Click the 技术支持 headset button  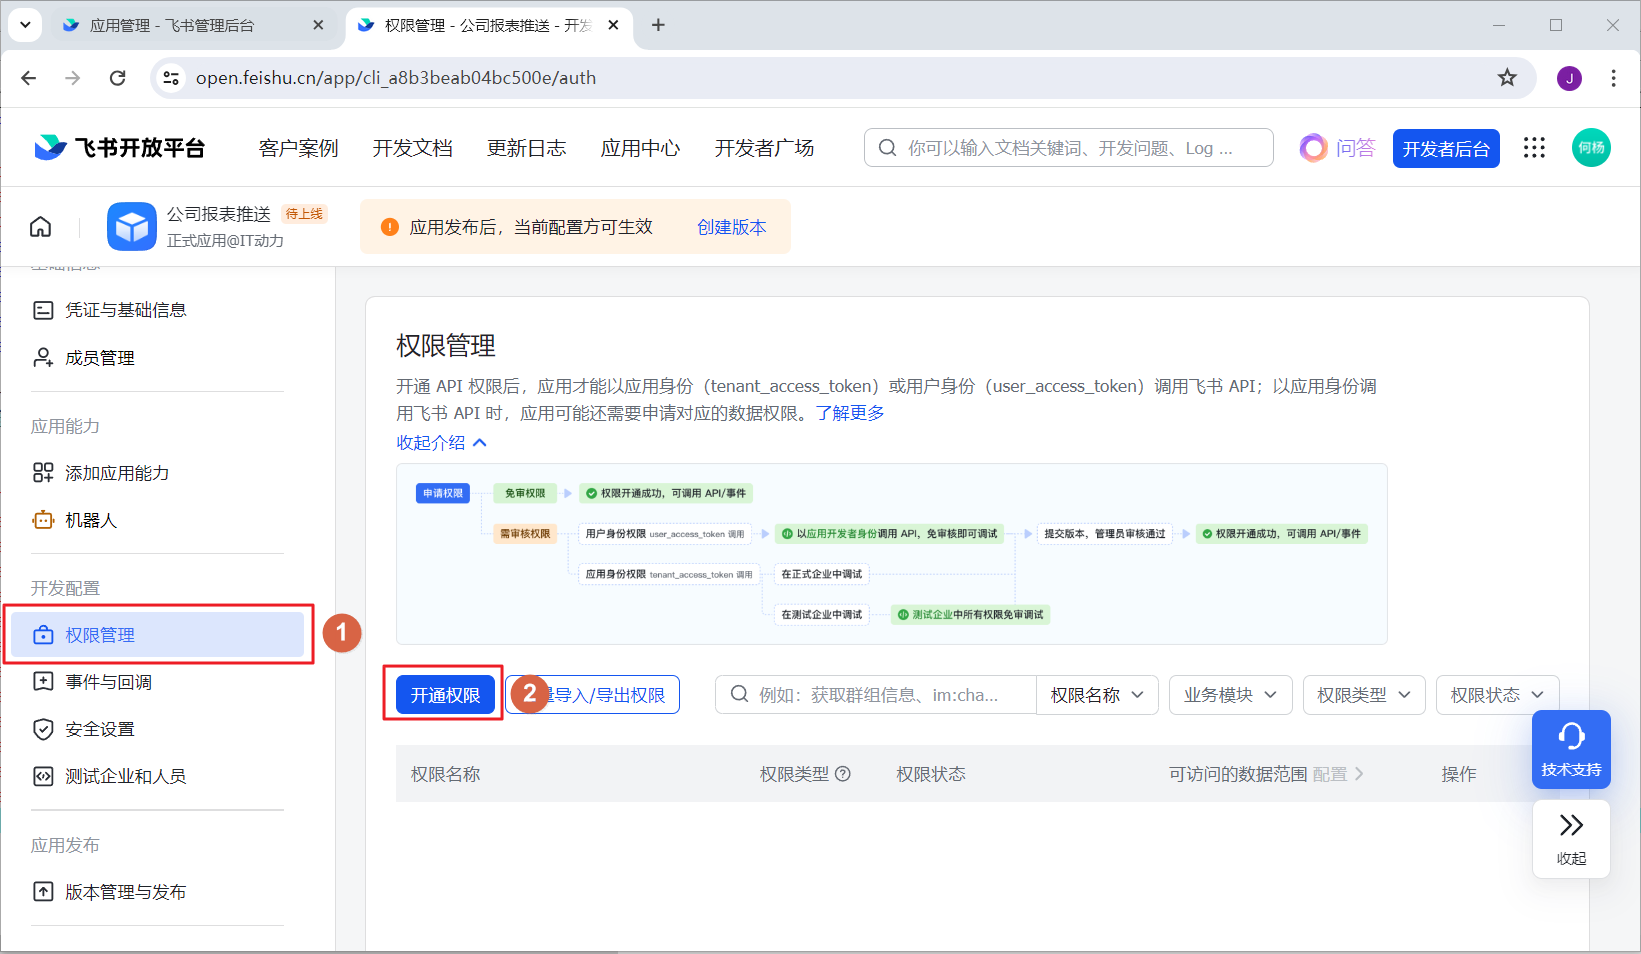1570,749
